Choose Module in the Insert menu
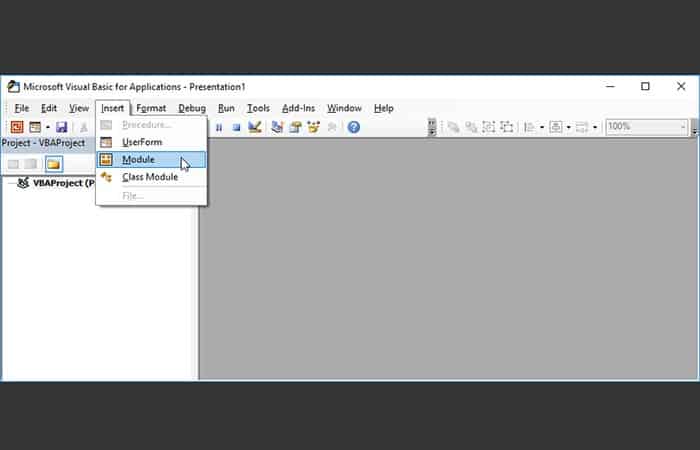The height and width of the screenshot is (450, 700). 151,159
